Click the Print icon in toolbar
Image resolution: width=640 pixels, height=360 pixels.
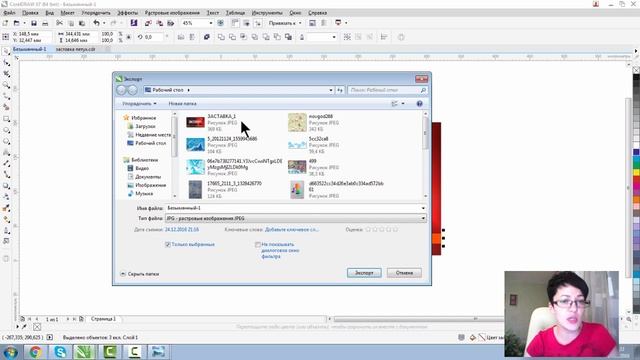(x=45, y=23)
